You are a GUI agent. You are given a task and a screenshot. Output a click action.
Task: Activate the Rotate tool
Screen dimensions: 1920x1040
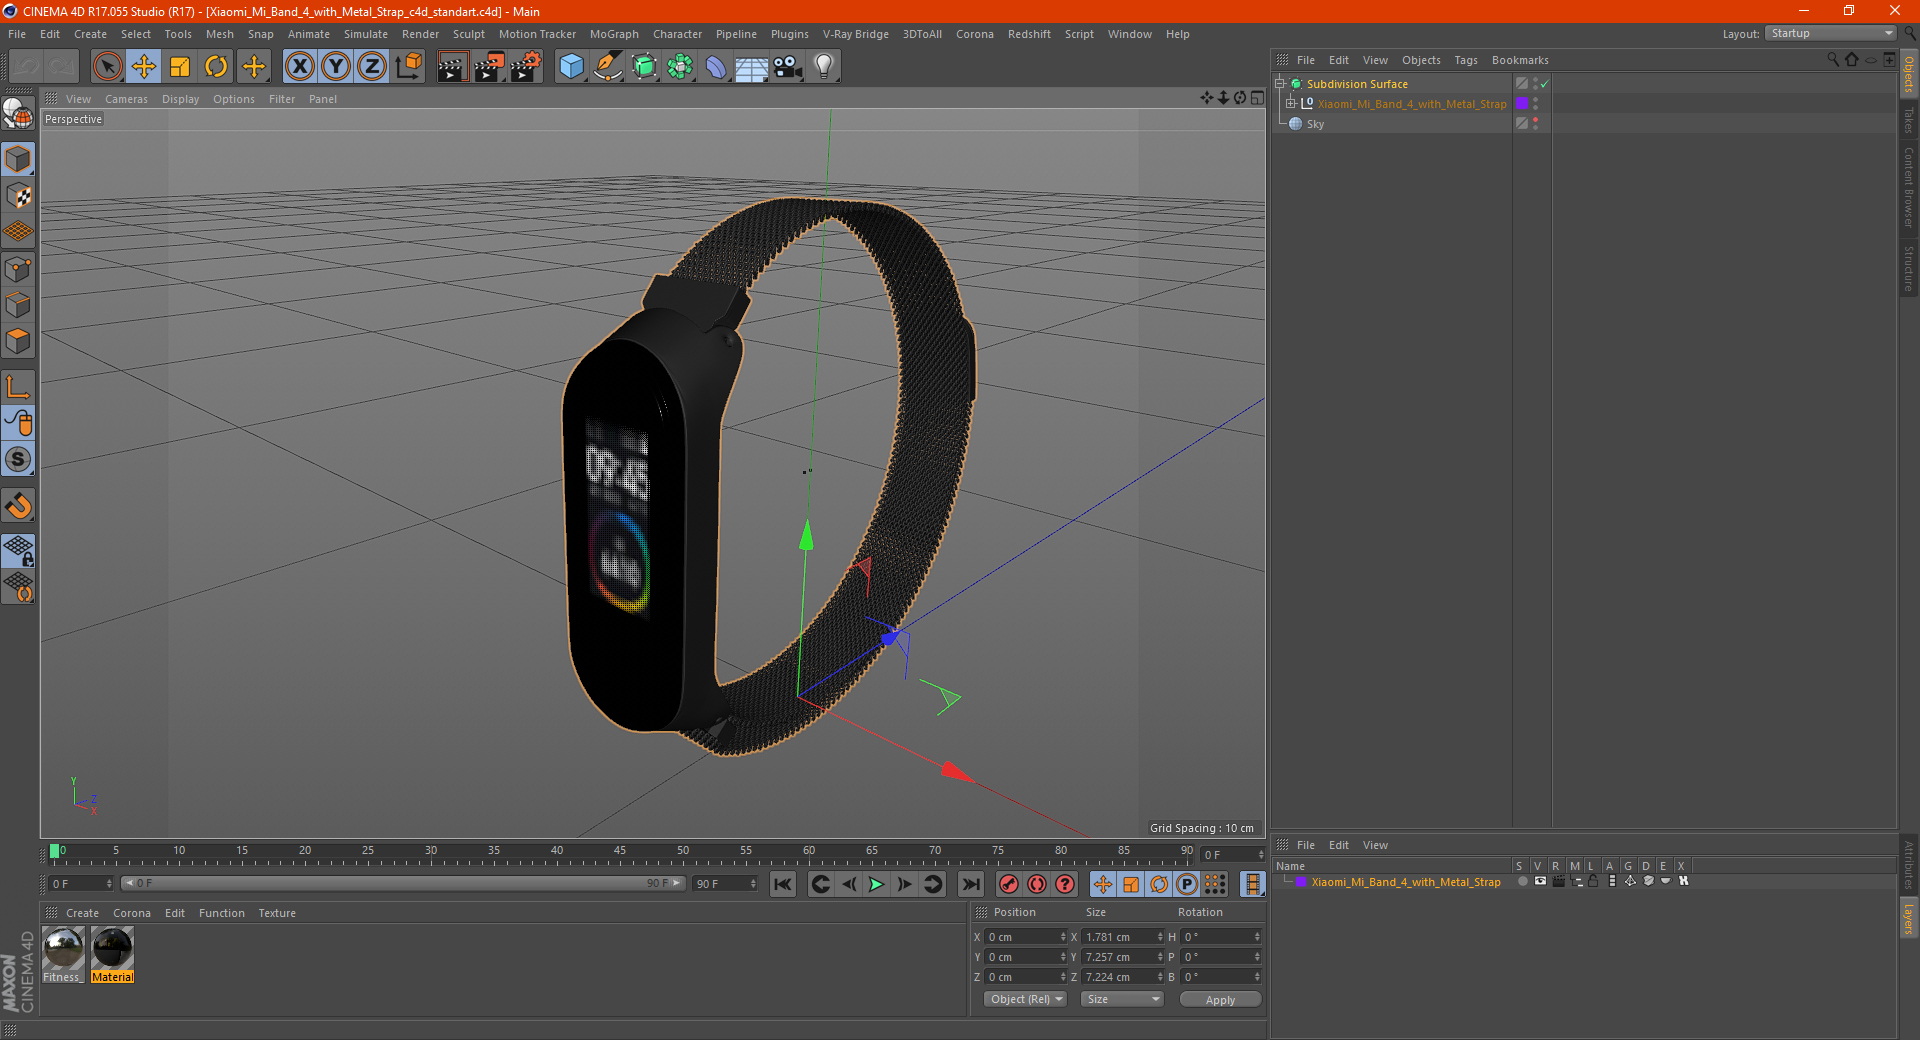point(216,67)
